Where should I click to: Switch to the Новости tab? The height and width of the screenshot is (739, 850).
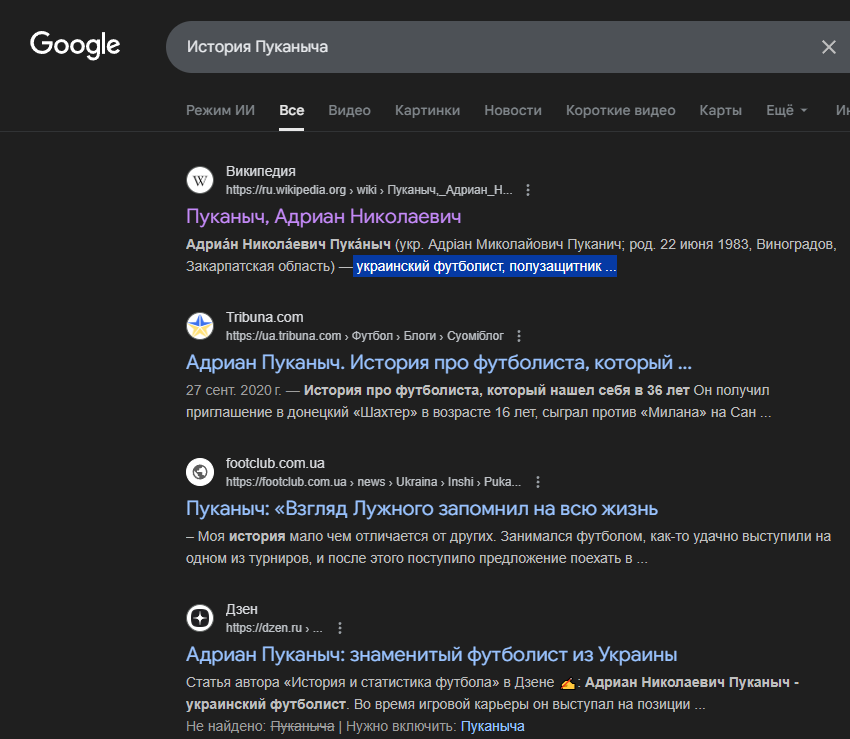[x=513, y=110]
